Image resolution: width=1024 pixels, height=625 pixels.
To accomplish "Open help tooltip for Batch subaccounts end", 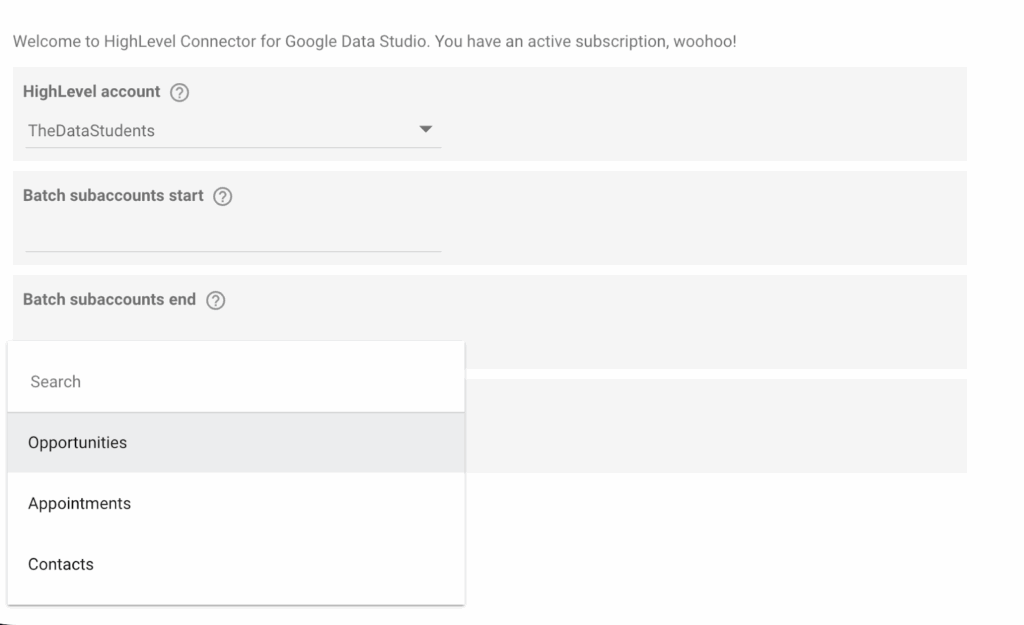I will pyautogui.click(x=215, y=301).
